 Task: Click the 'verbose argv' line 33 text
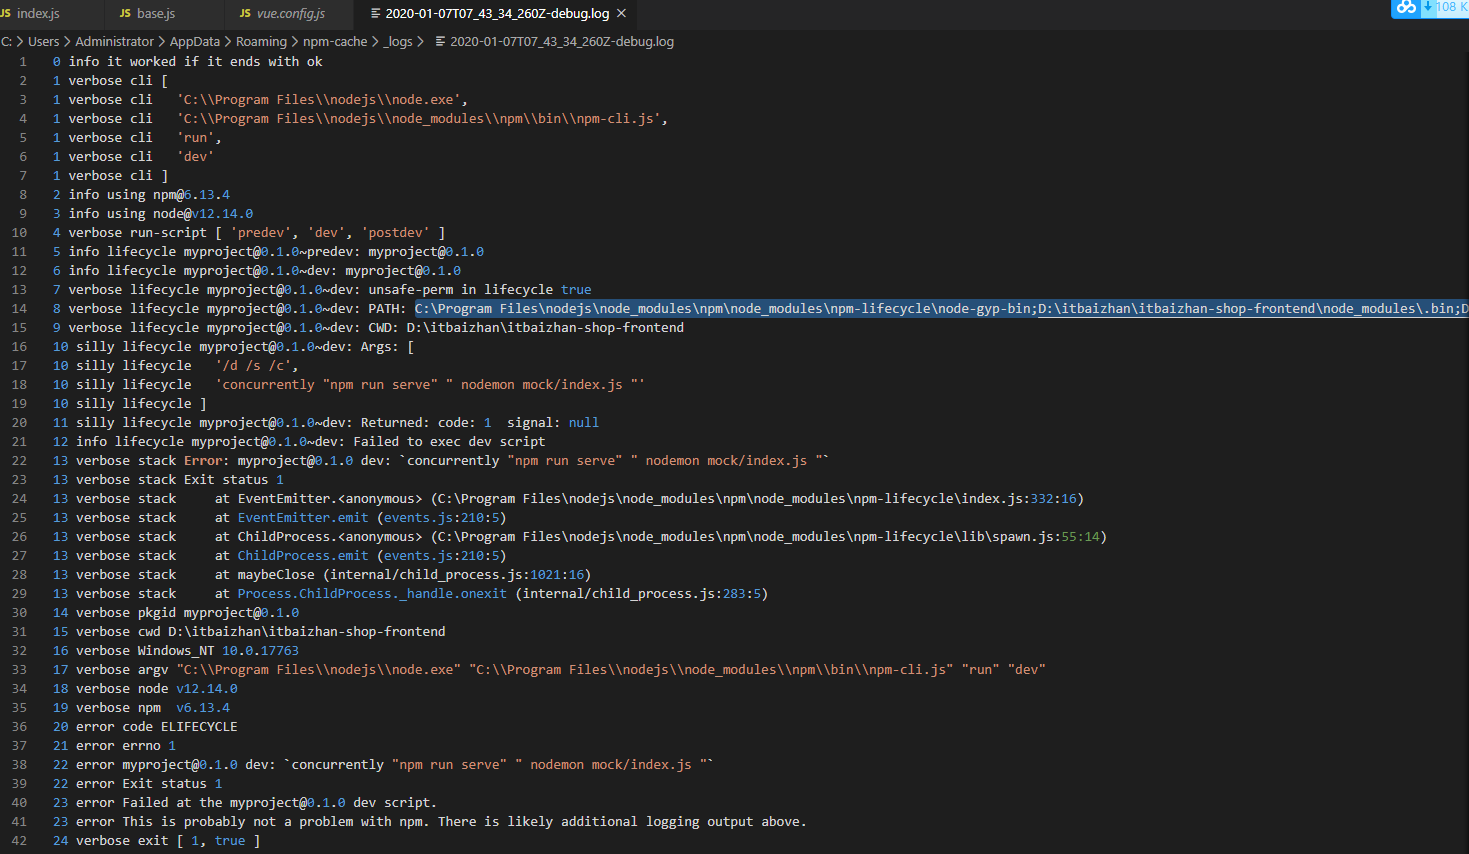click(560, 670)
